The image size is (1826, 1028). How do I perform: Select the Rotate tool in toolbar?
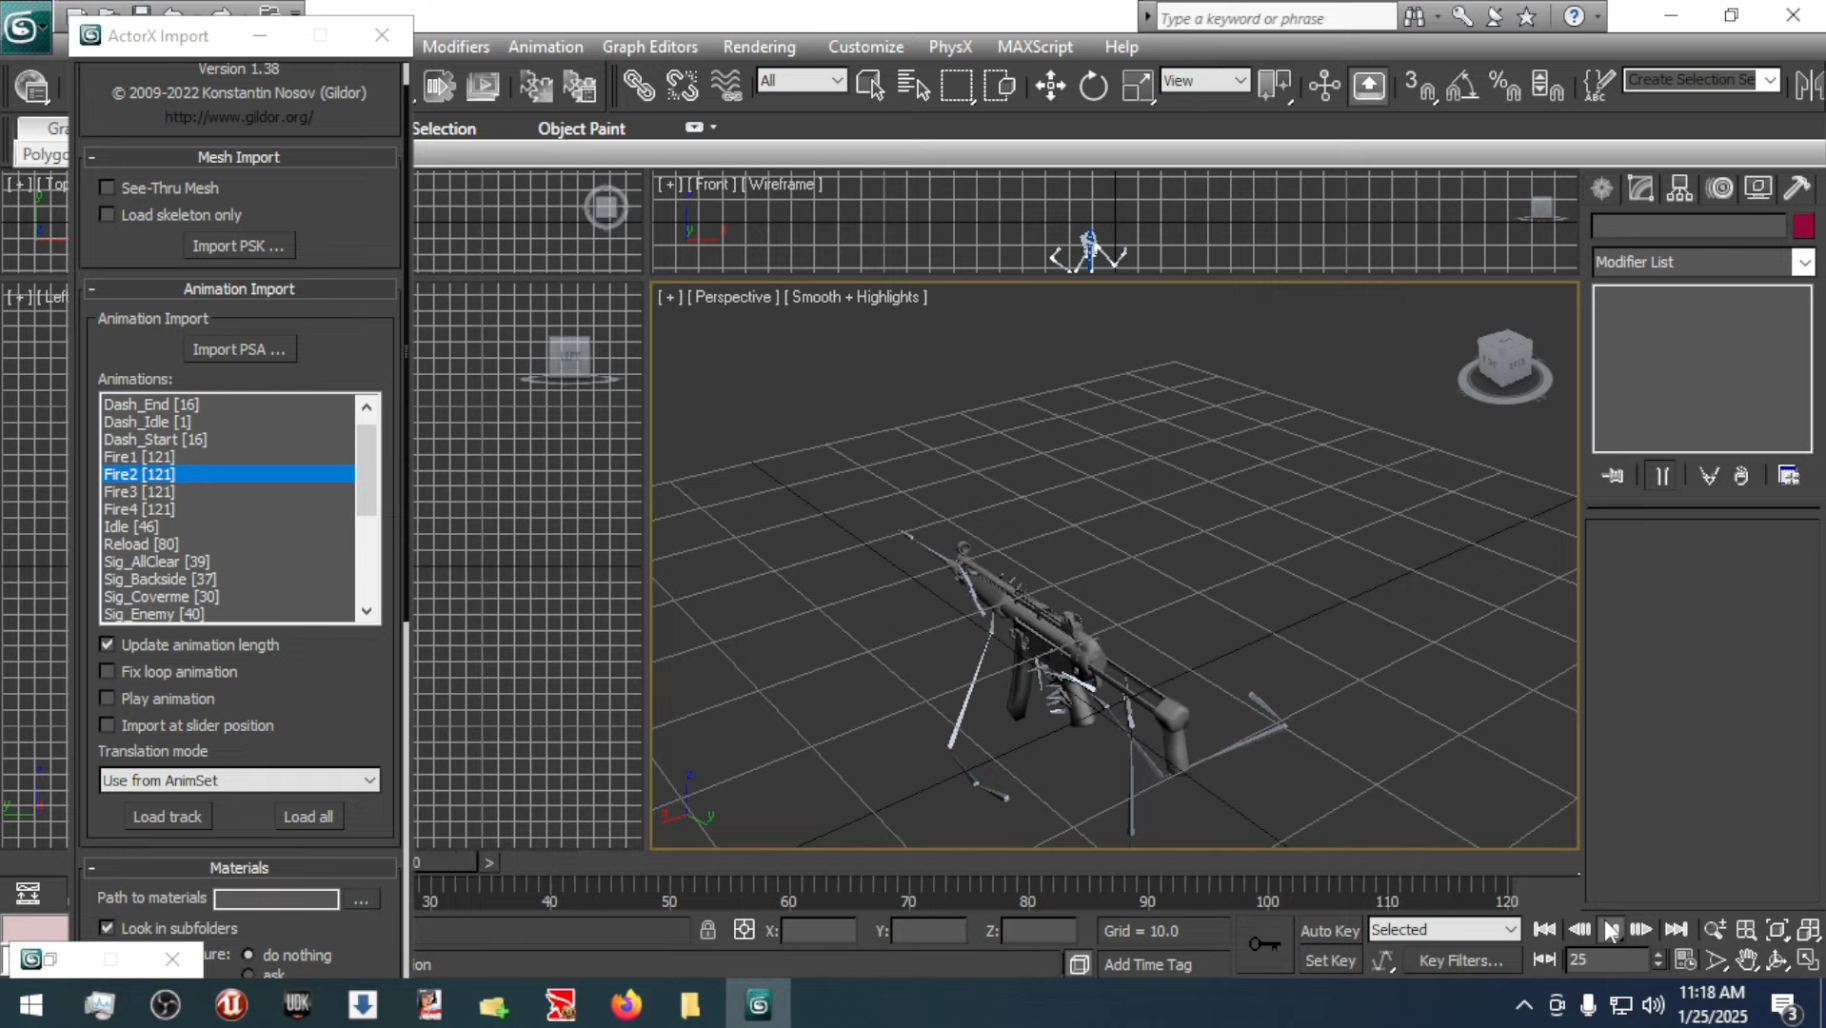1093,86
